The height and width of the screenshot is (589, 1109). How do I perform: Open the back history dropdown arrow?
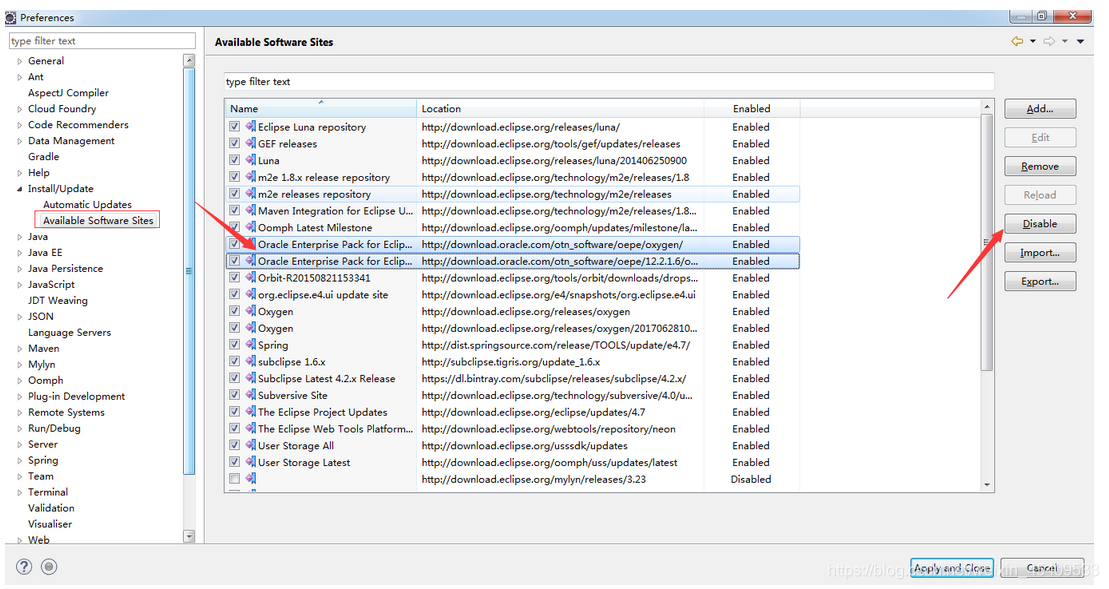1033,41
